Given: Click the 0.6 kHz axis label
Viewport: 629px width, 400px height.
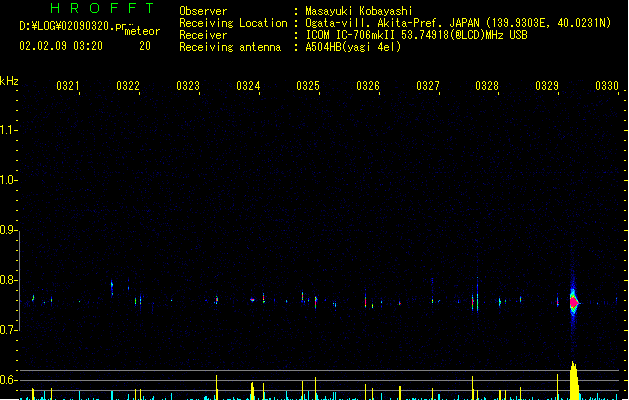Looking at the screenshot, I should pyautogui.click(x=7, y=380).
